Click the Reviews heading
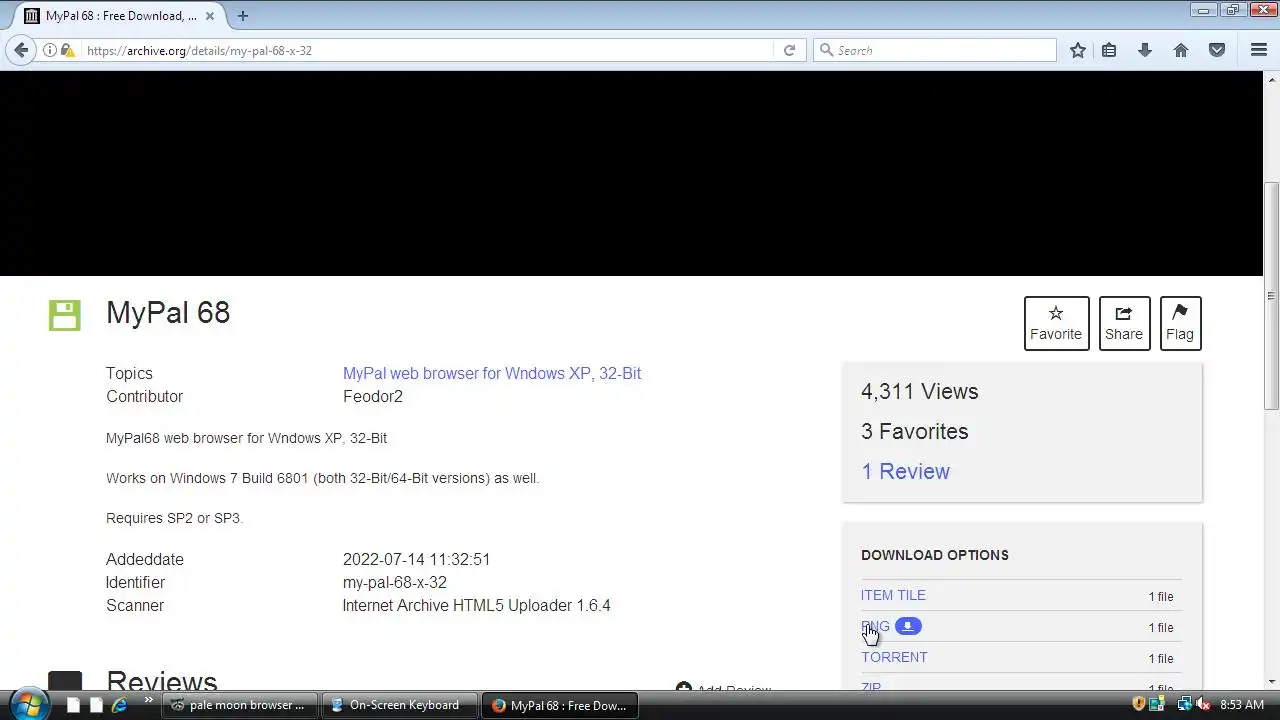Image resolution: width=1280 pixels, height=720 pixels. [161, 682]
